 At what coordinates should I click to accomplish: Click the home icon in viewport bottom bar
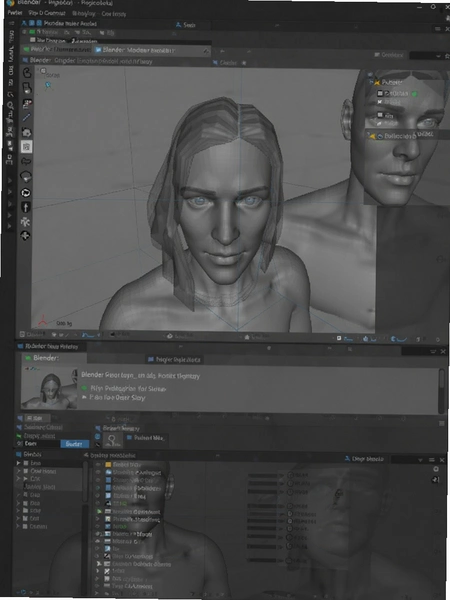coord(247,337)
